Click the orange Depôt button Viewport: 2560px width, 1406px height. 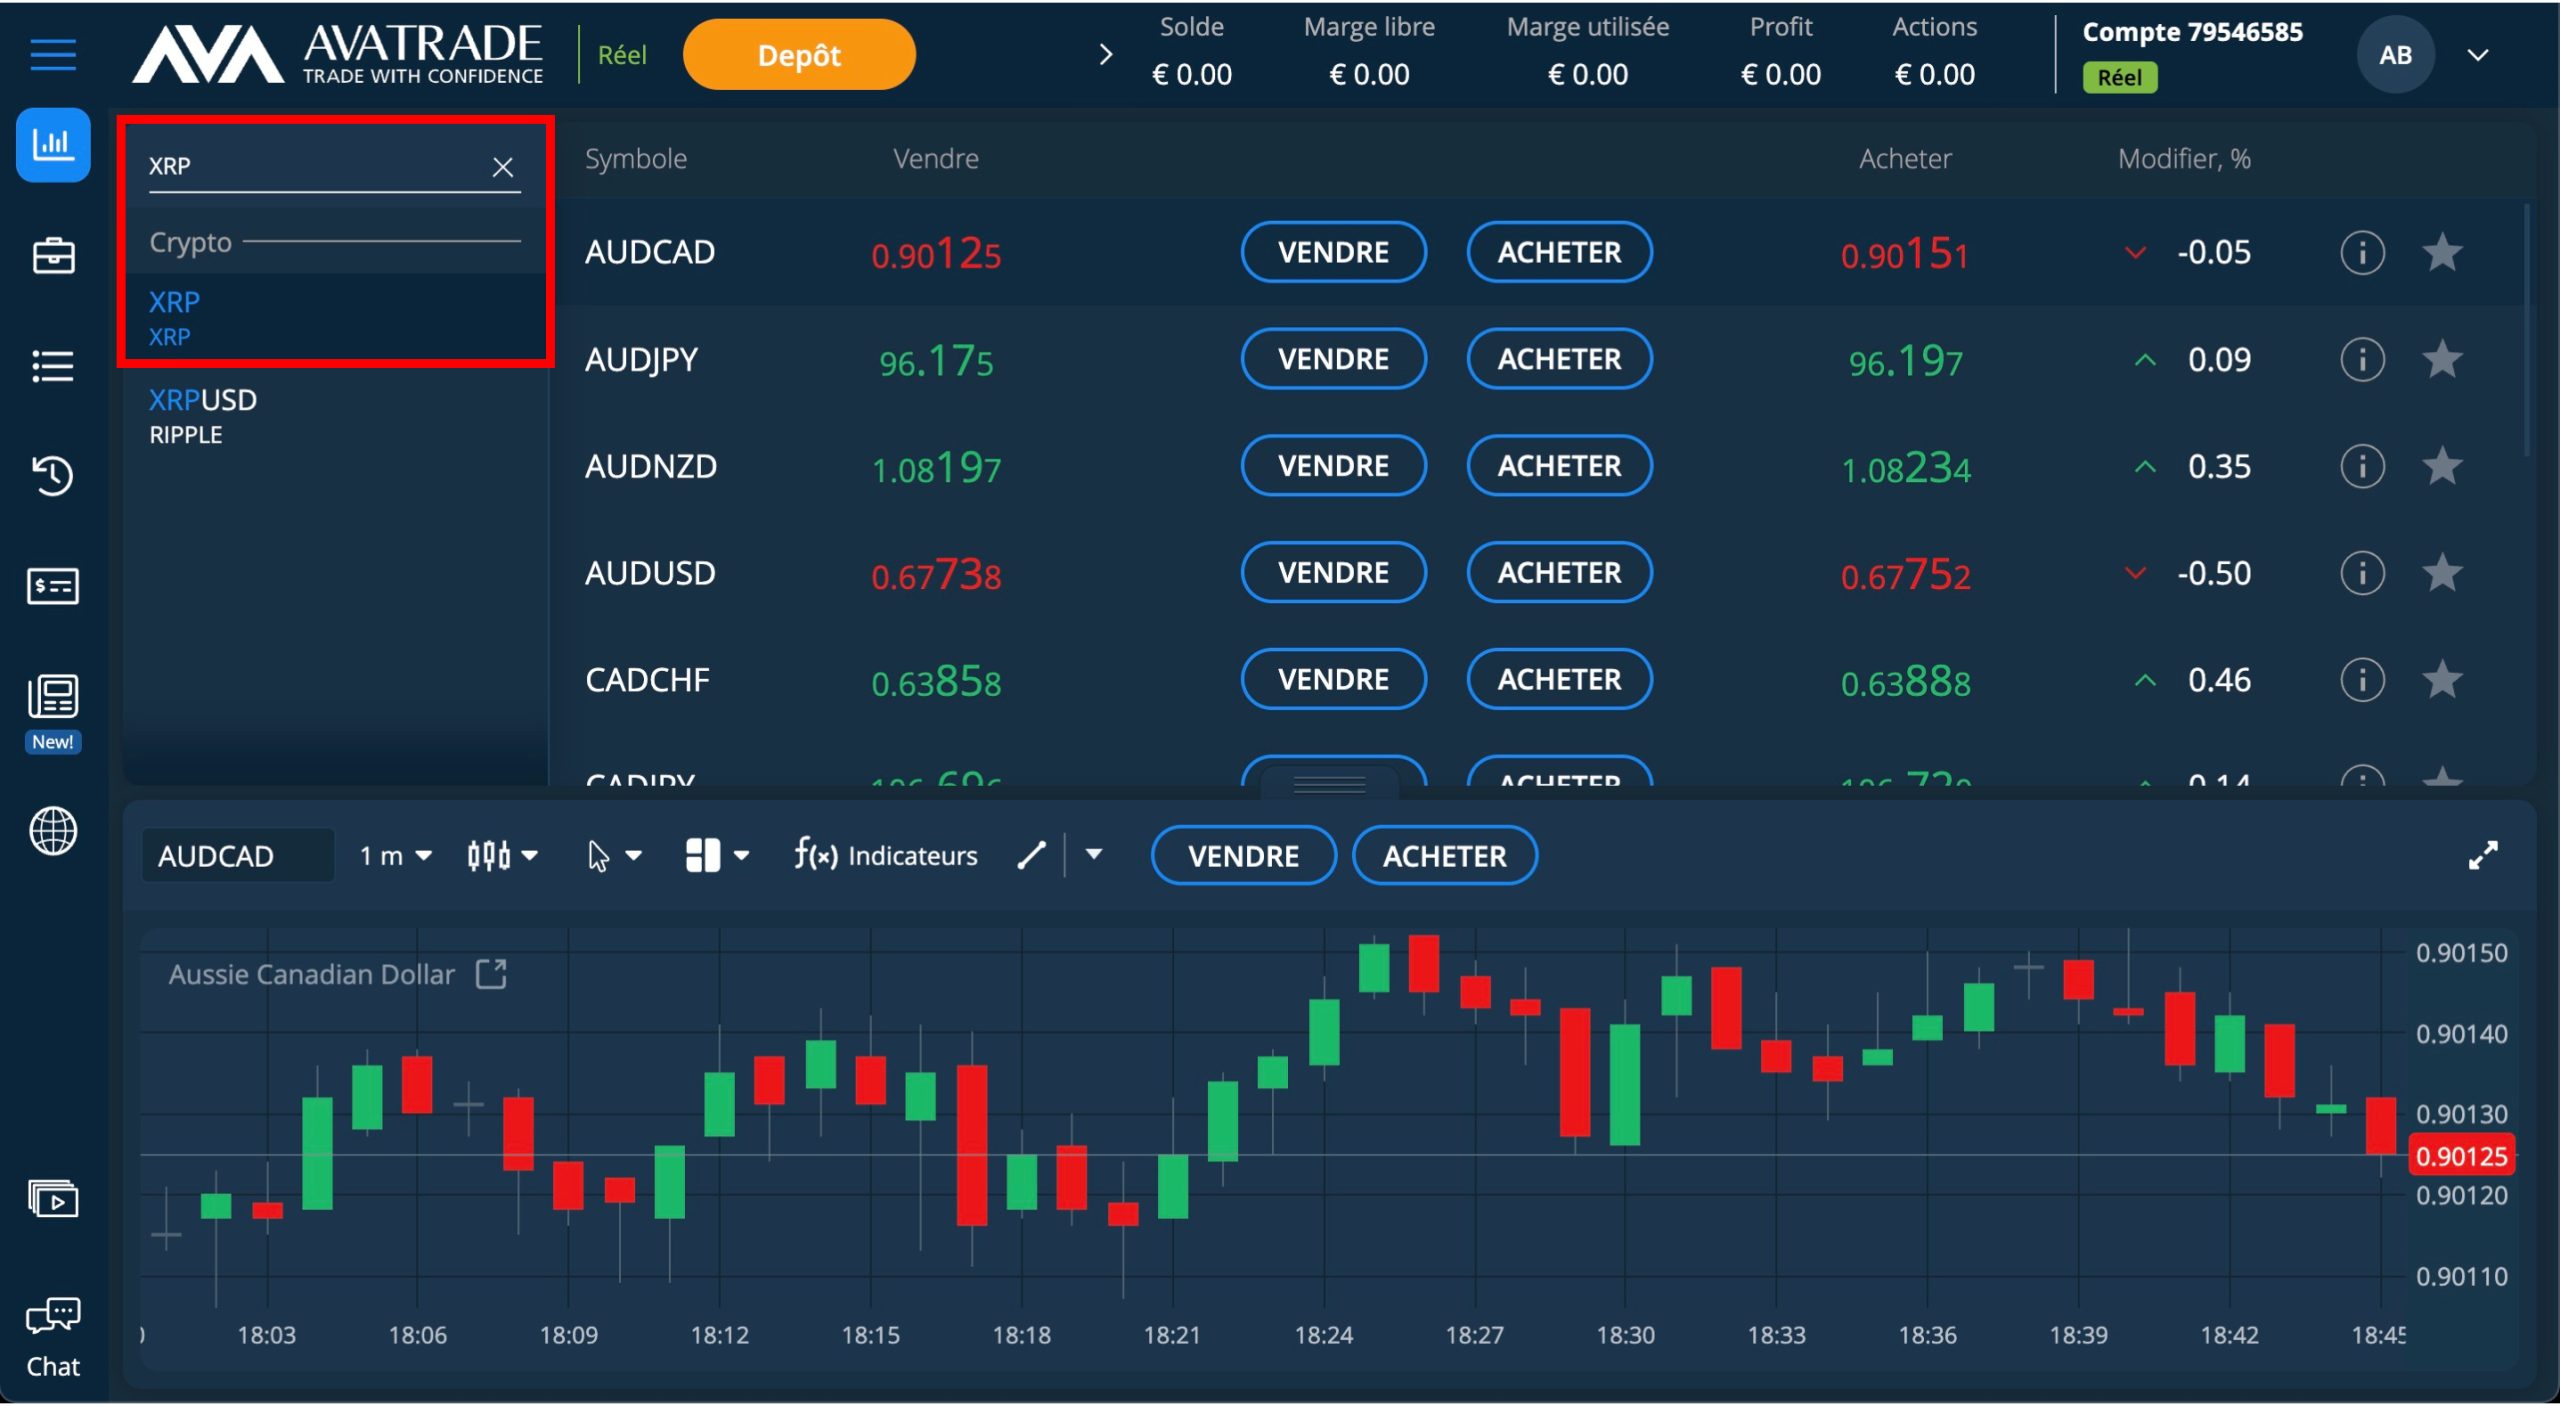(x=799, y=55)
